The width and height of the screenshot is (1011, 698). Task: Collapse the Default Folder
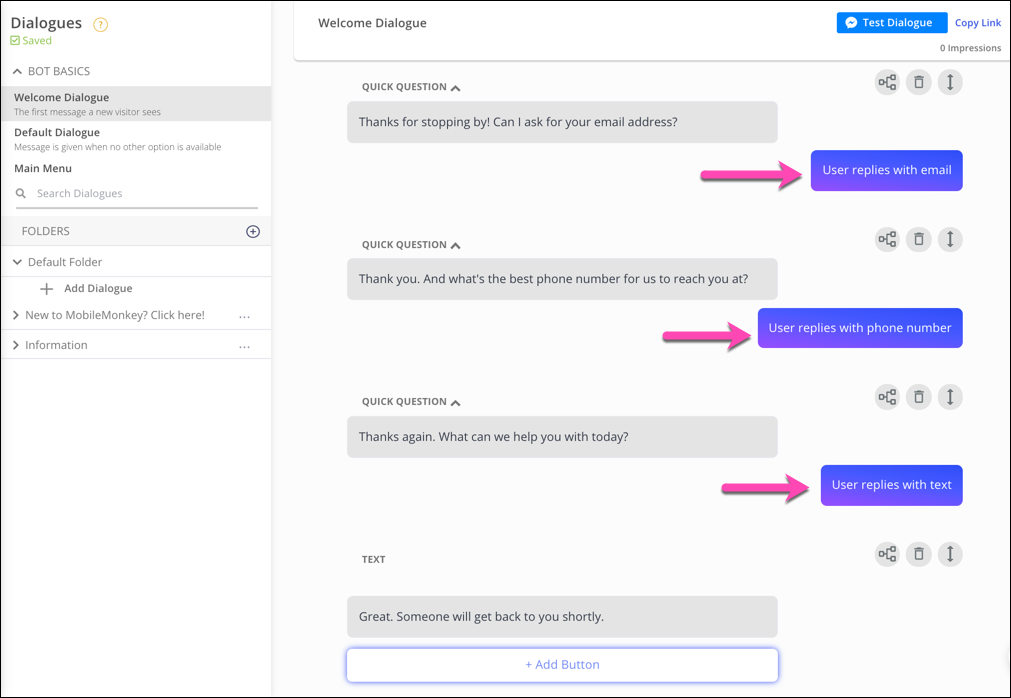click(17, 262)
